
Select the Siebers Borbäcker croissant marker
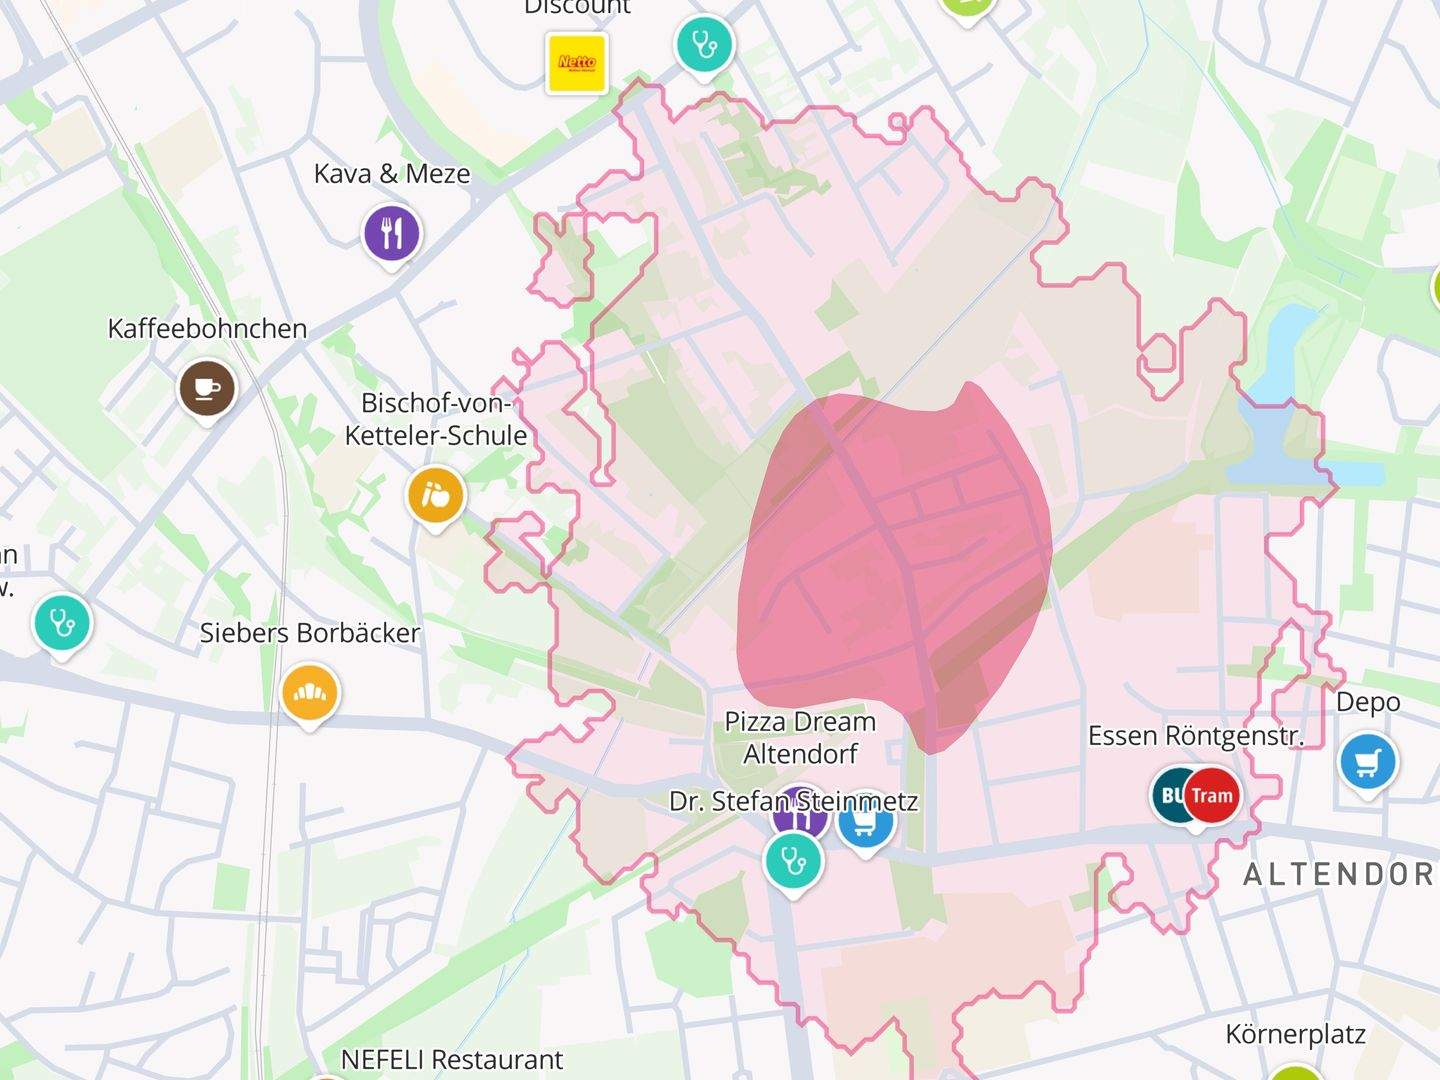[x=310, y=695]
